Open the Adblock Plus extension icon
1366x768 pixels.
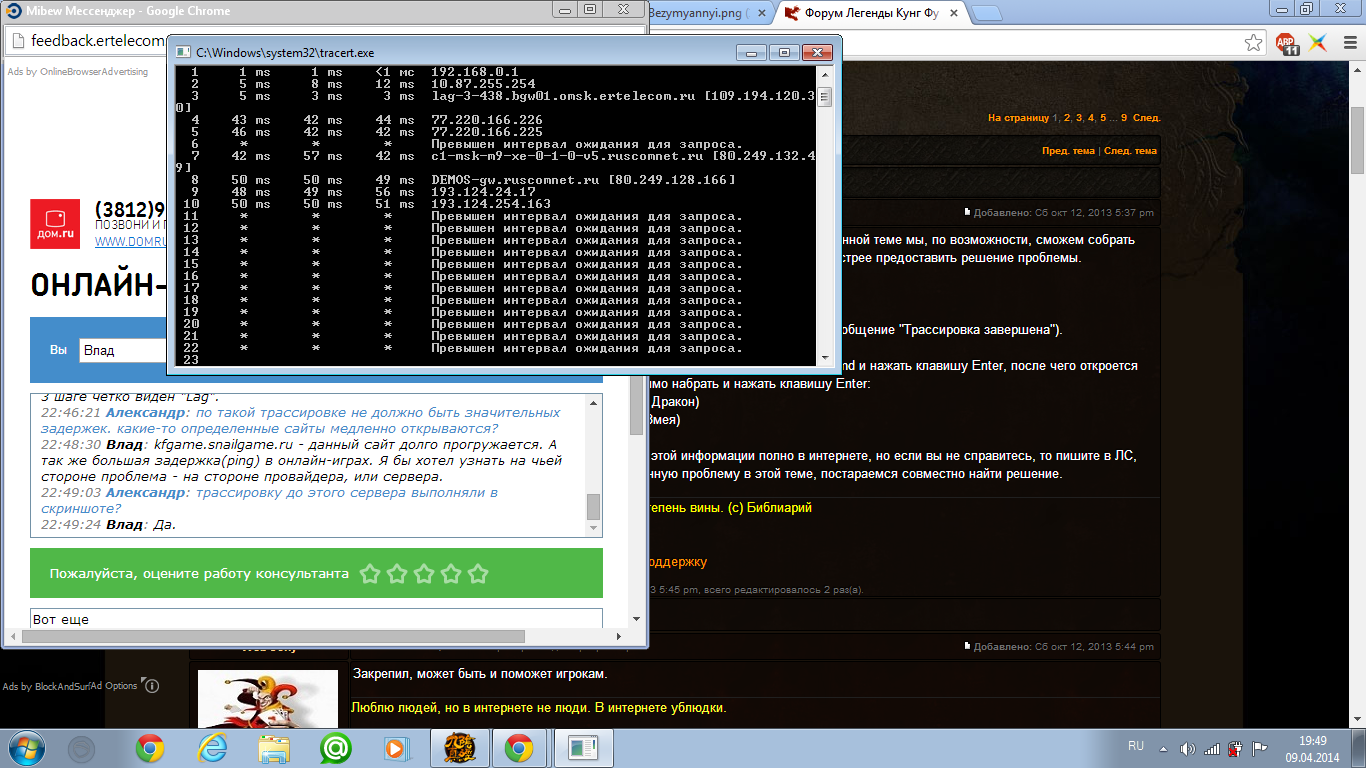(1286, 43)
